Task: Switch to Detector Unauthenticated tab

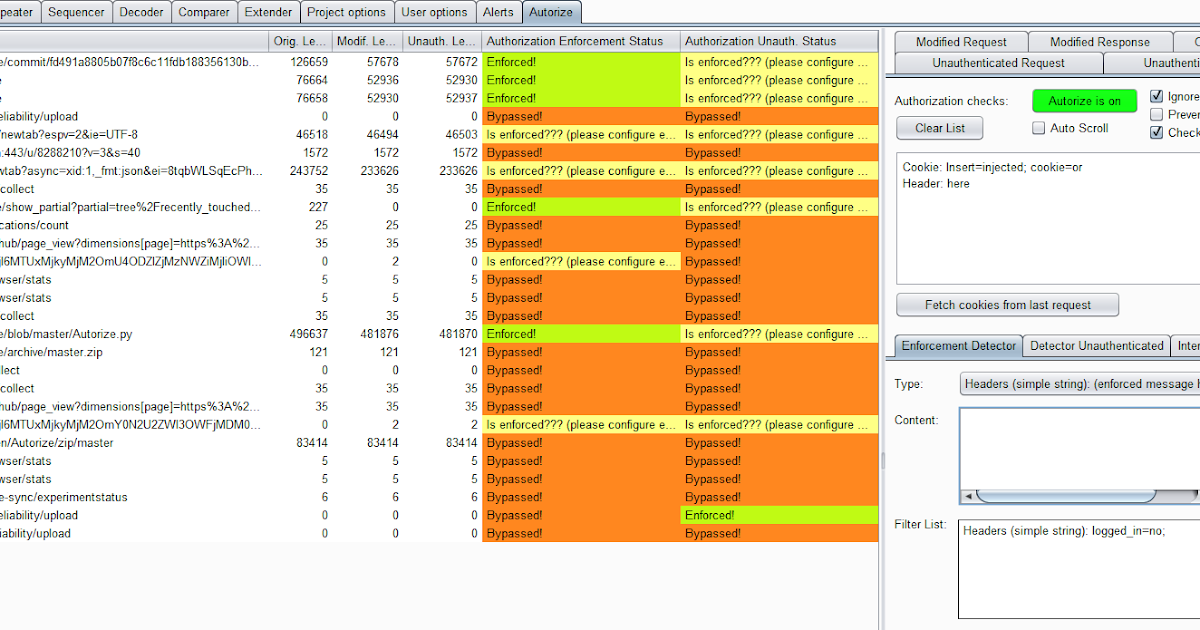Action: [x=1096, y=345]
